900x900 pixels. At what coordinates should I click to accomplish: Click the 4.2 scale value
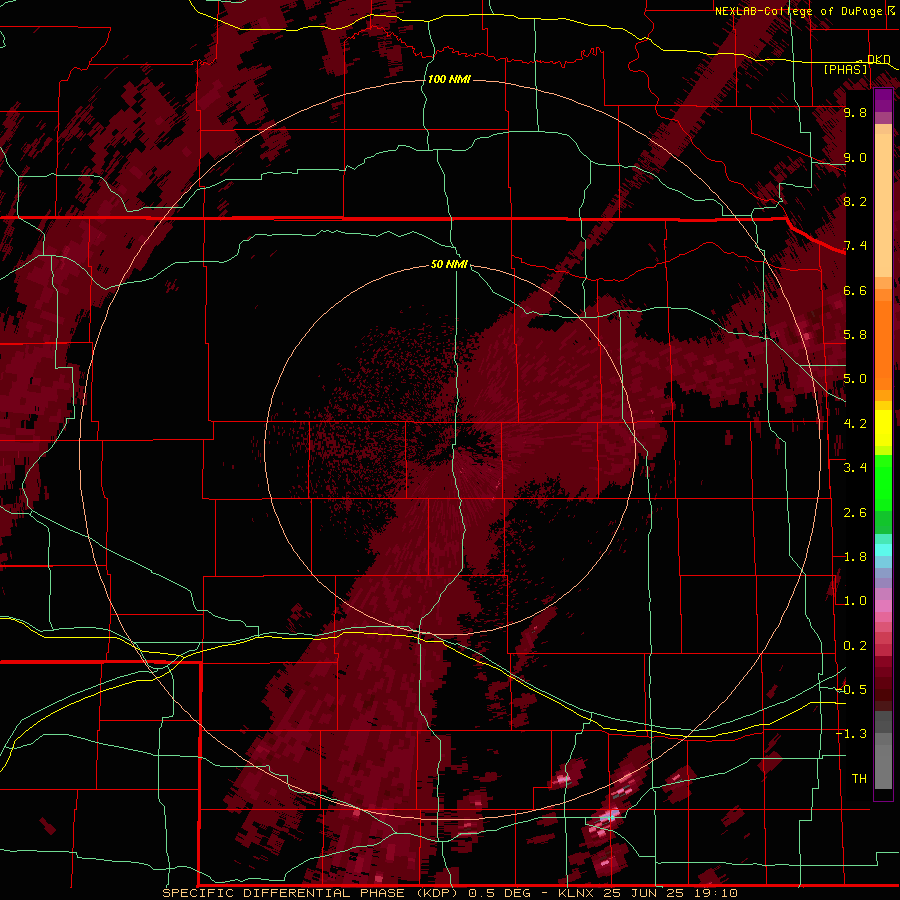[x=855, y=424]
